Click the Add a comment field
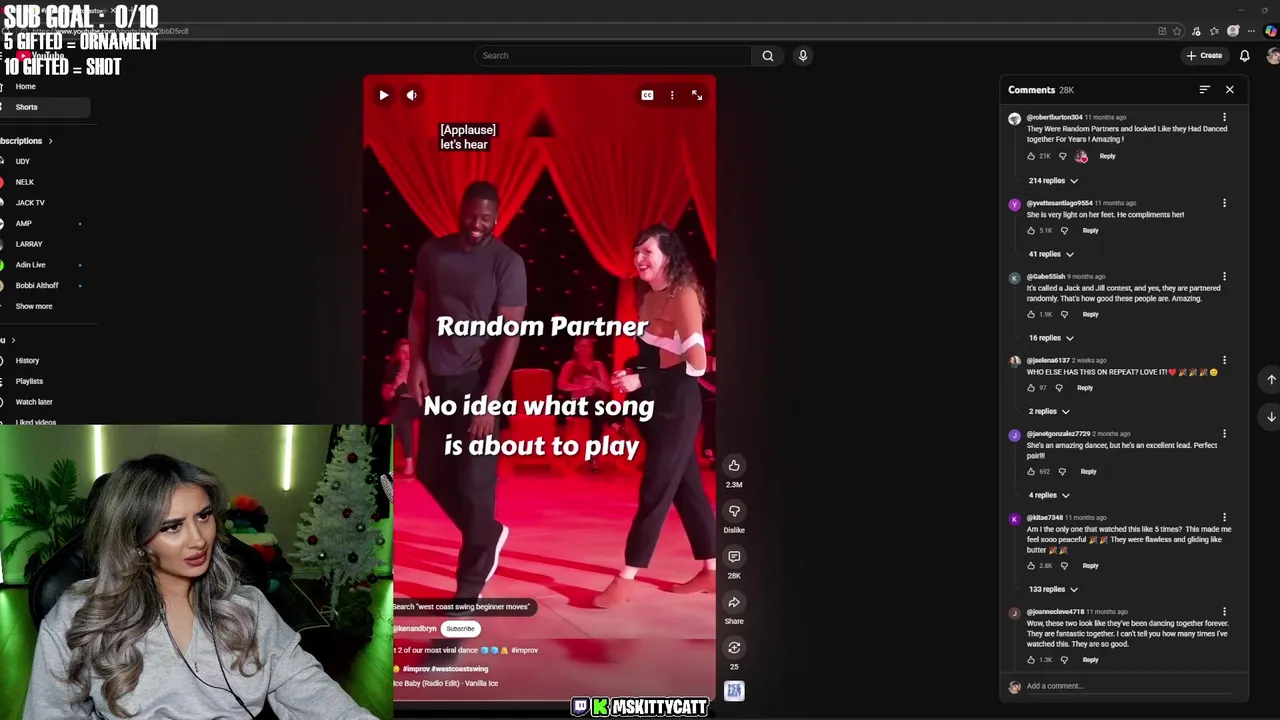Image resolution: width=1280 pixels, height=720 pixels. [x=1128, y=686]
